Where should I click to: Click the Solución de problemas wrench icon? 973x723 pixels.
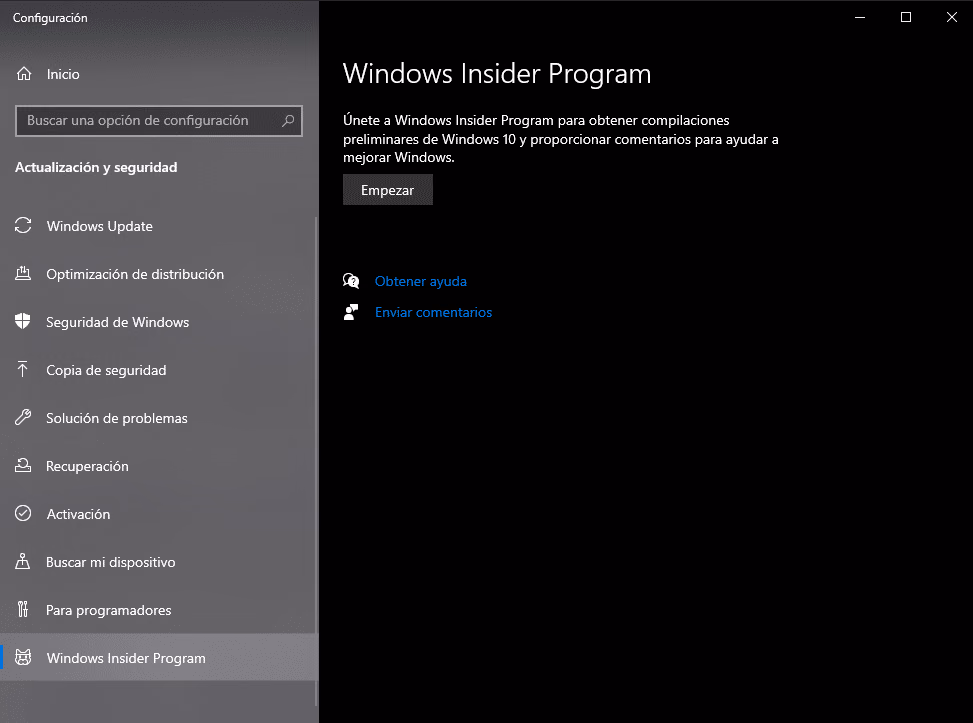[x=23, y=417]
